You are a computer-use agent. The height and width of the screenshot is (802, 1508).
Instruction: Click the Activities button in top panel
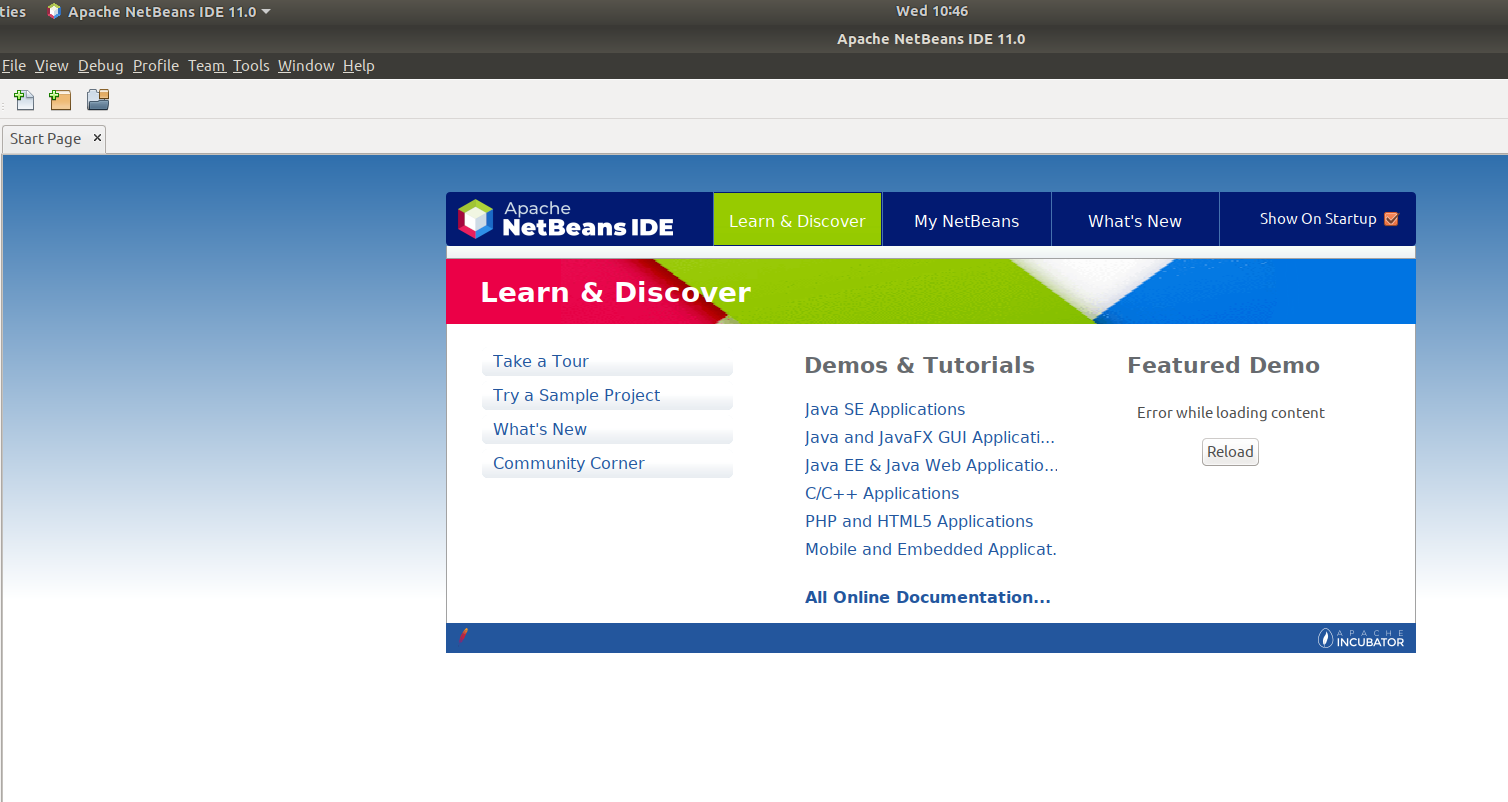13,12
